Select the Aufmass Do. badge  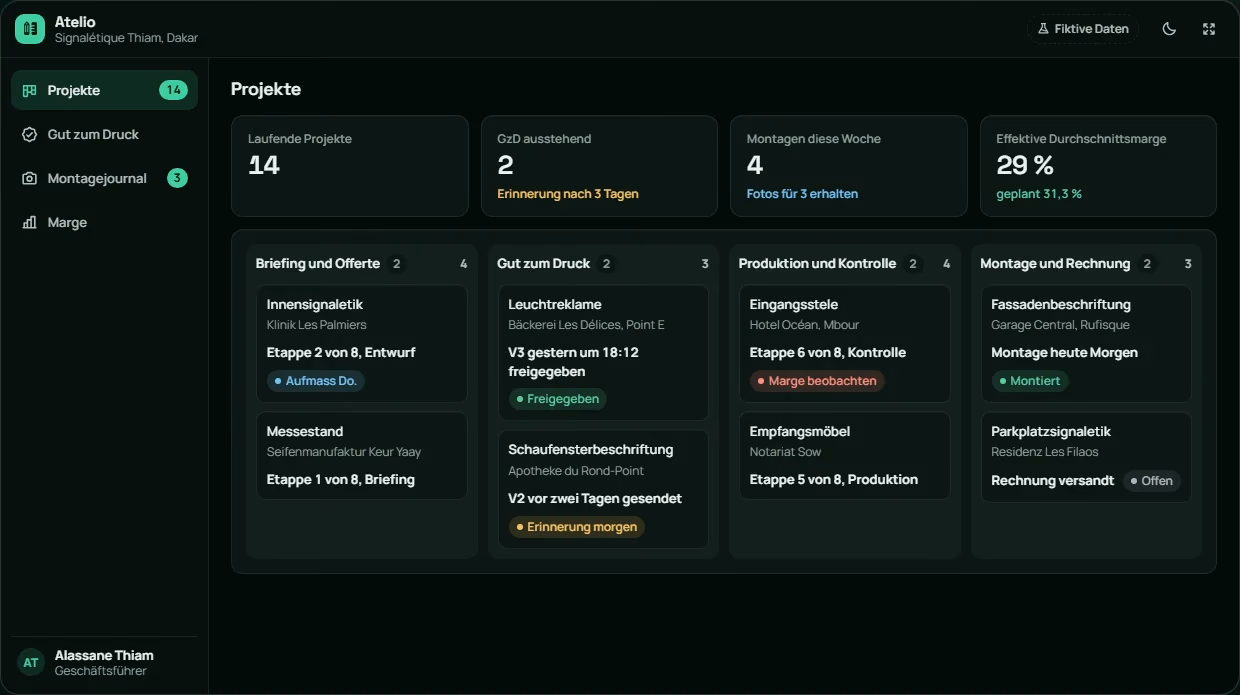click(x=316, y=381)
